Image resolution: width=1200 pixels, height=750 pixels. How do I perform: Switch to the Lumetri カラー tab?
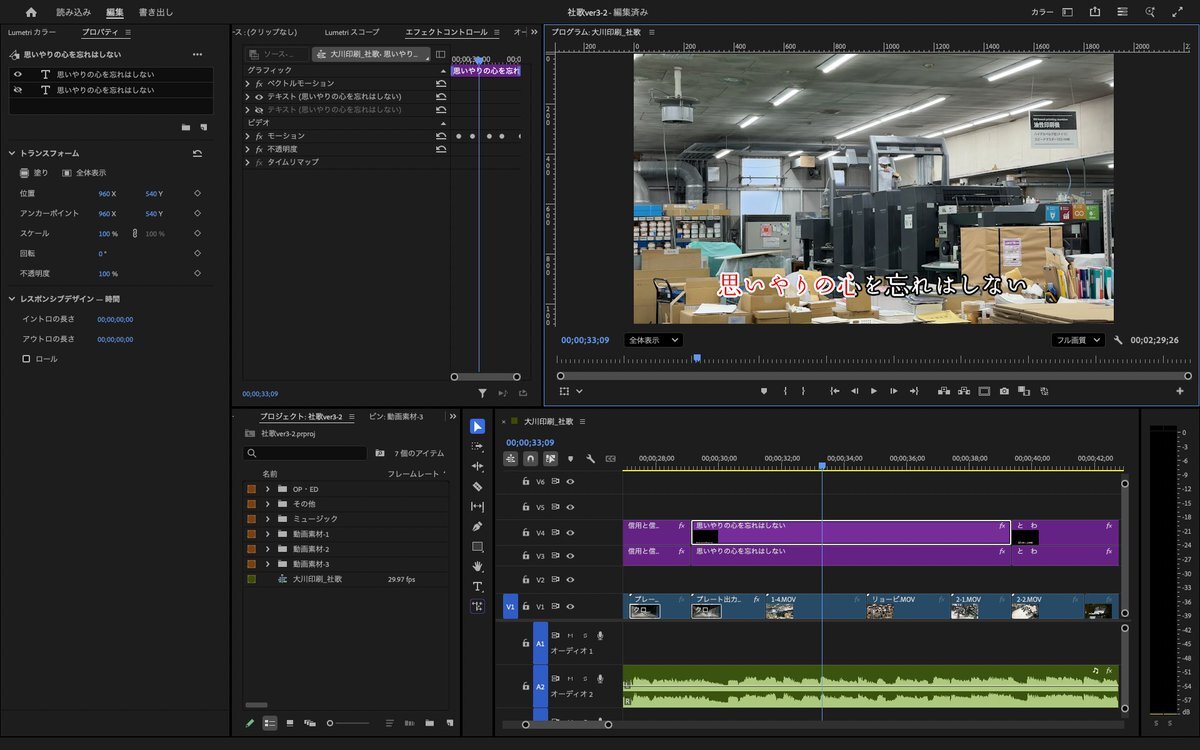click(x=32, y=32)
